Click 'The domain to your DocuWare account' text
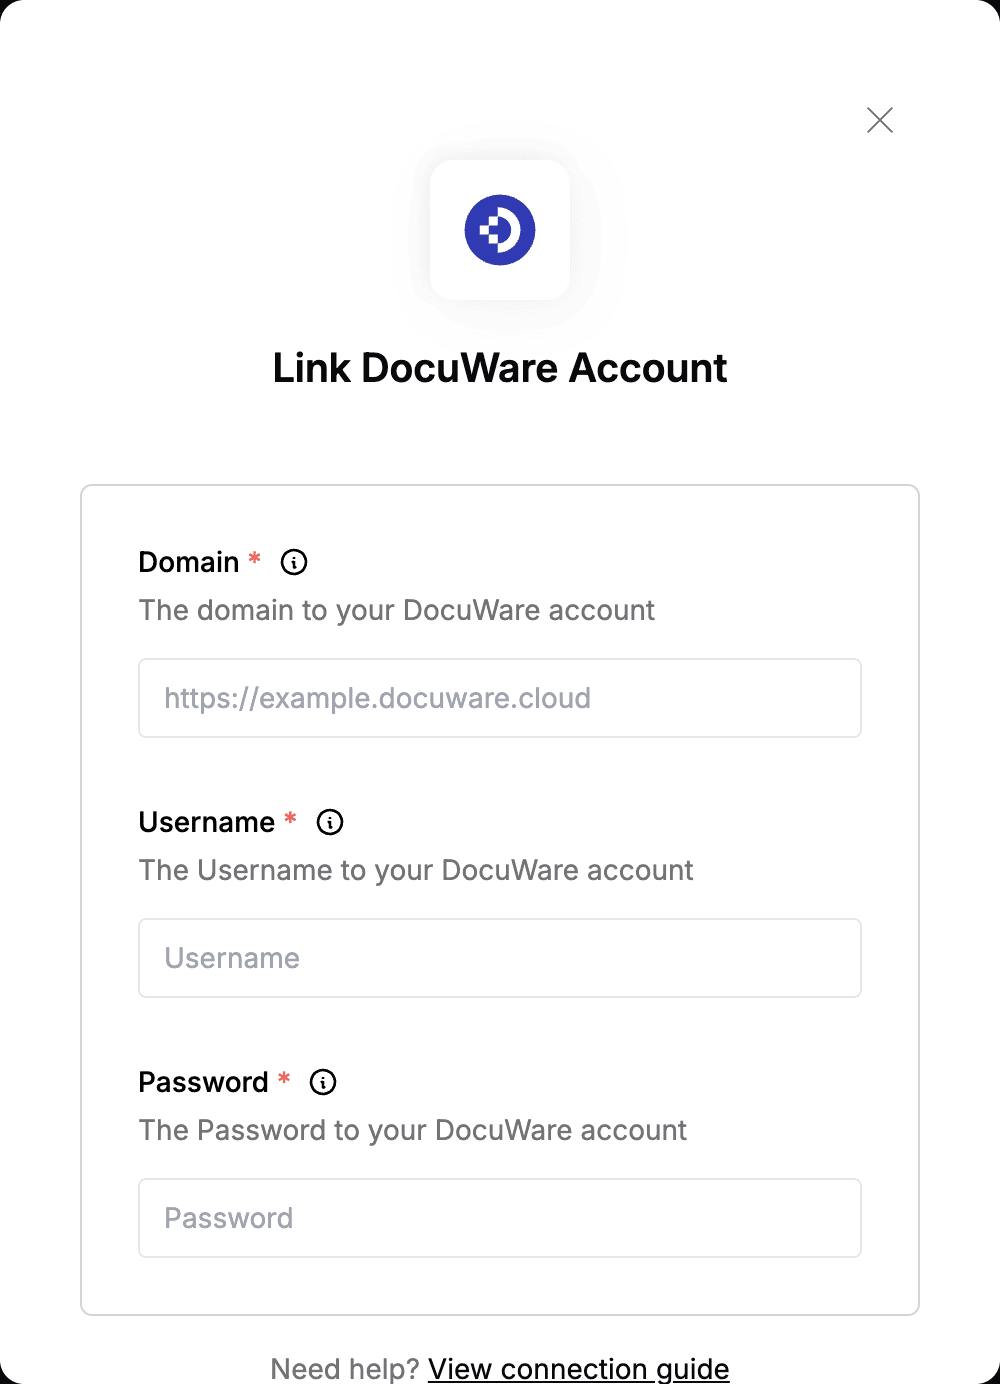 397,610
